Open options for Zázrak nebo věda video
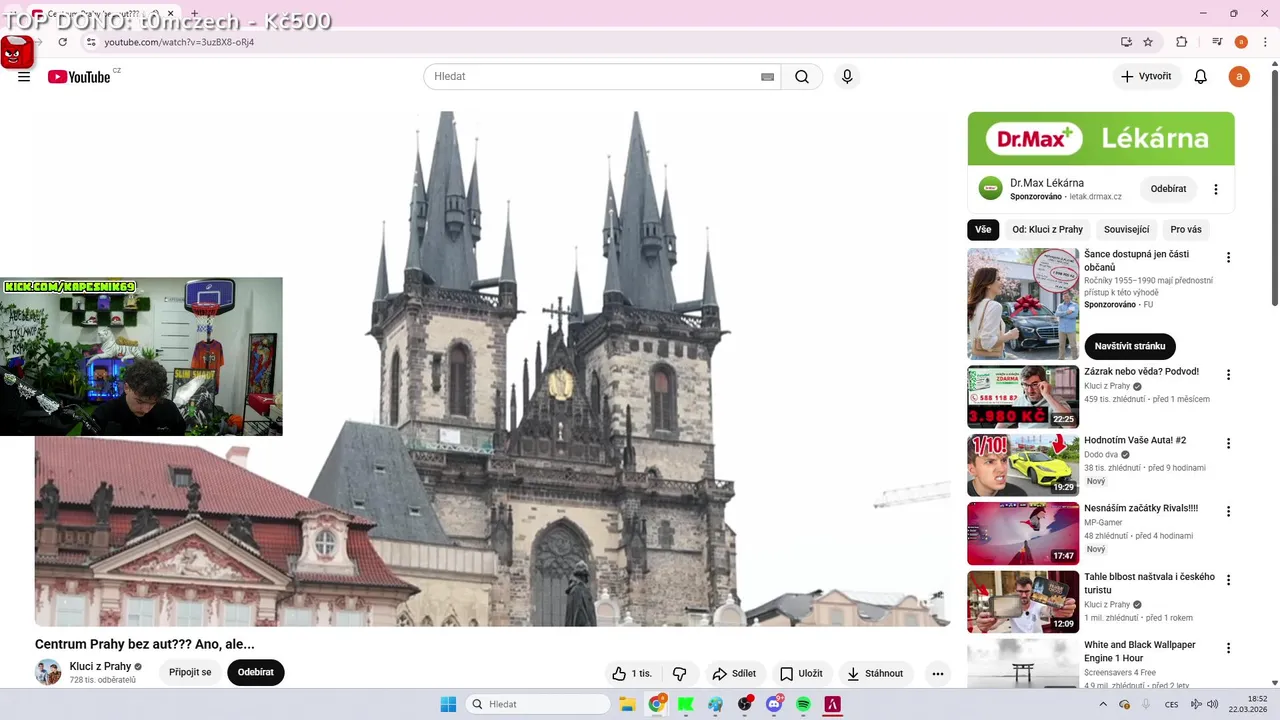The image size is (1280, 720). pyautogui.click(x=1228, y=375)
